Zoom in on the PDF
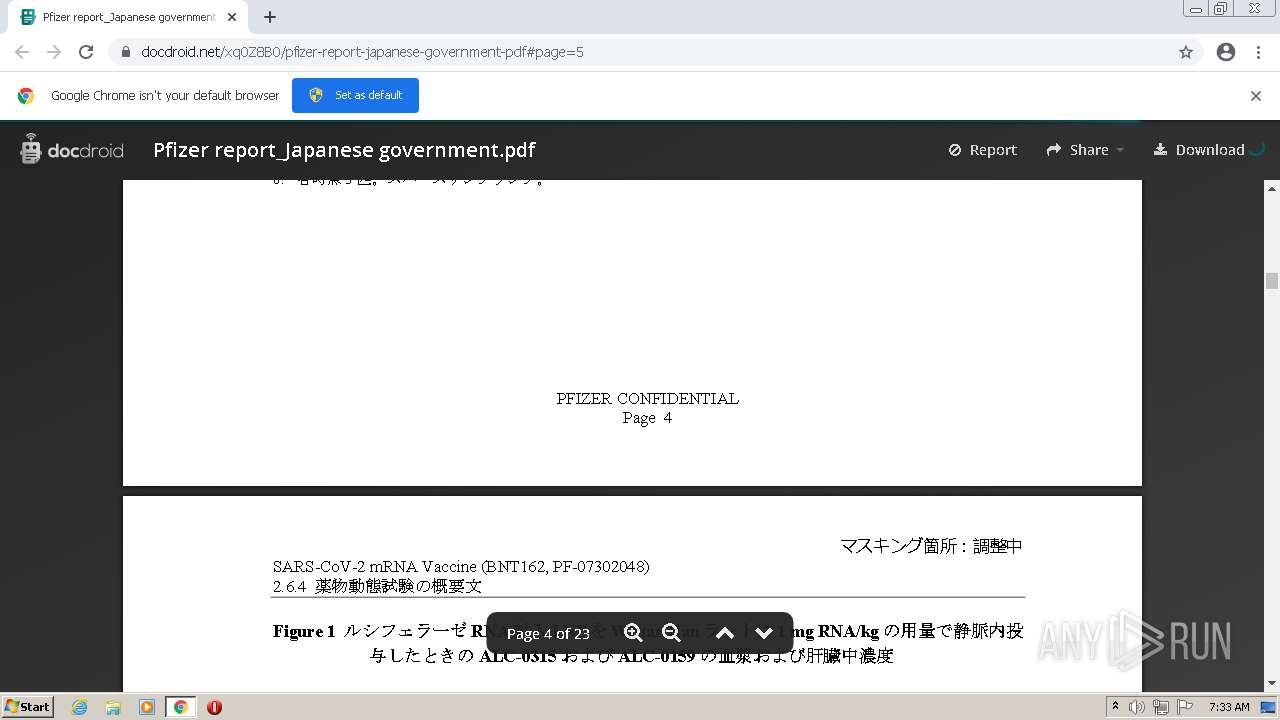The width and height of the screenshot is (1280, 720). [x=633, y=633]
